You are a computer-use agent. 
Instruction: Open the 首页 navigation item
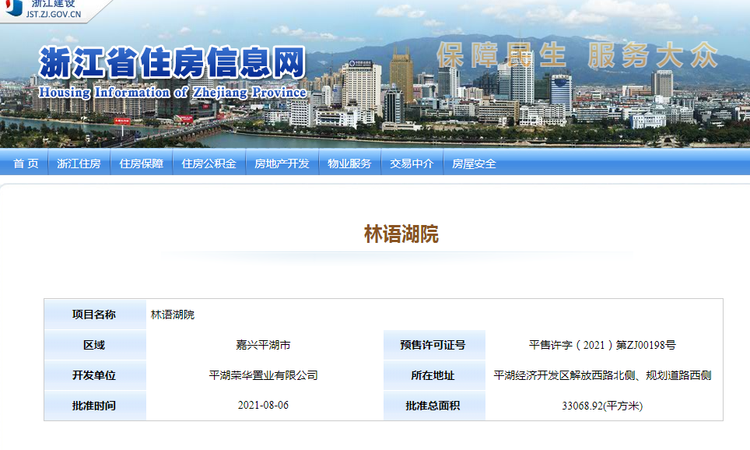pyautogui.click(x=26, y=164)
